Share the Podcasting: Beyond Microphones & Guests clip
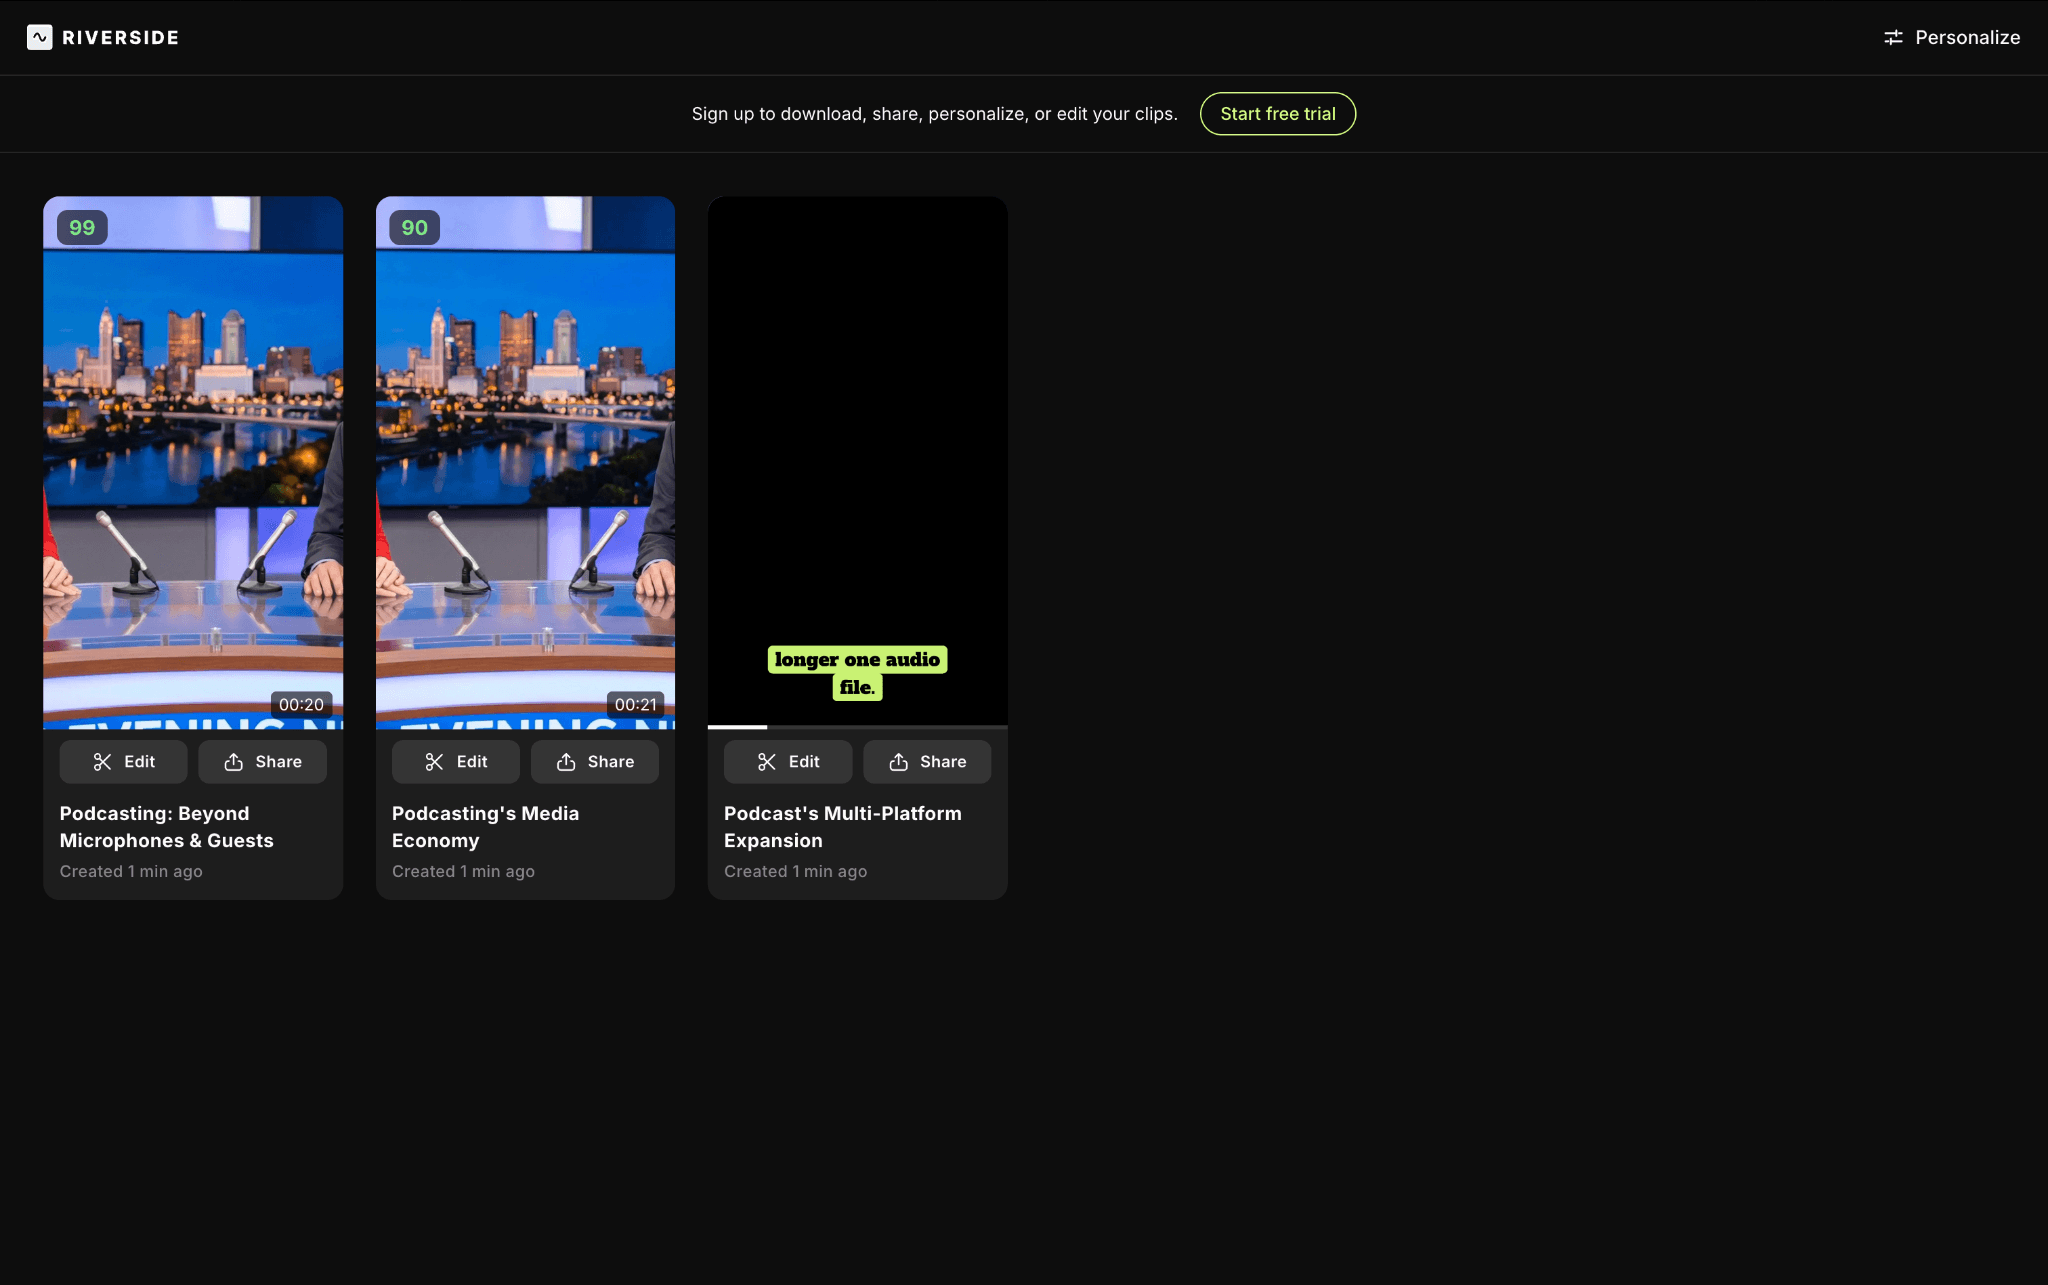The height and width of the screenshot is (1285, 2048). 262,762
